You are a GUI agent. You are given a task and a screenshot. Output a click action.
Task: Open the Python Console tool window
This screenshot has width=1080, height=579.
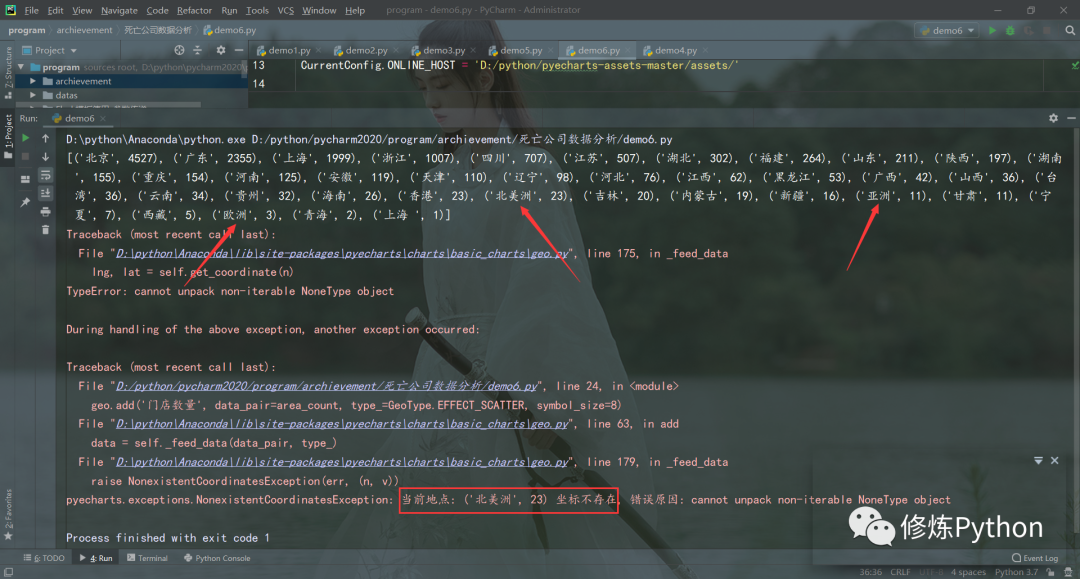pos(217,558)
